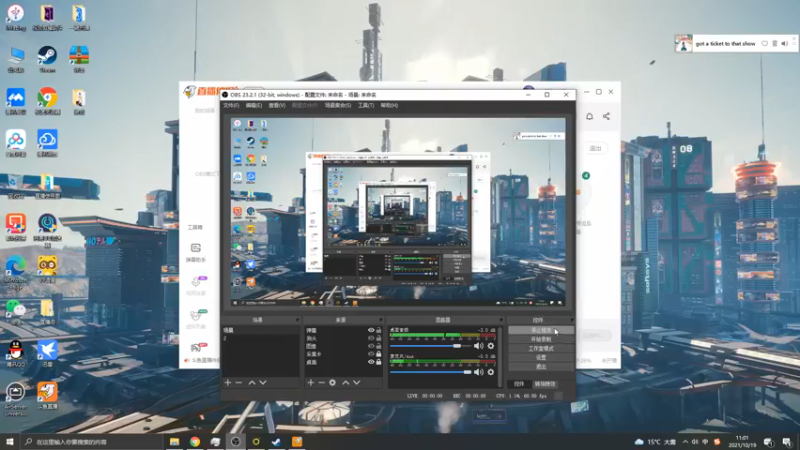Screen dimensions: 800x450
Task: Click the OBS Studio taskbar icon
Action: [x=235, y=442]
